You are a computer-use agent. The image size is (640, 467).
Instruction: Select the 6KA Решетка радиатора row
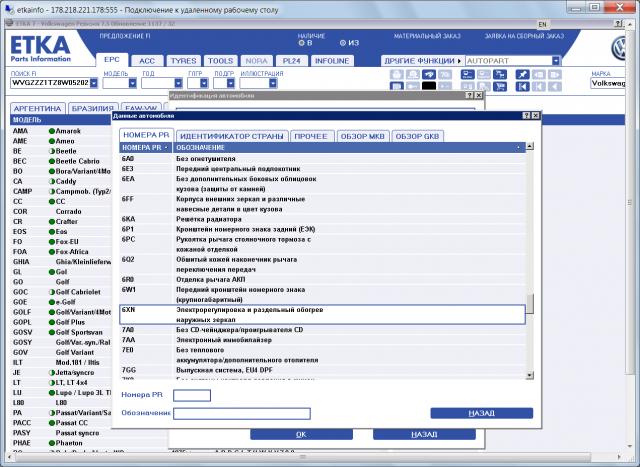(322, 219)
